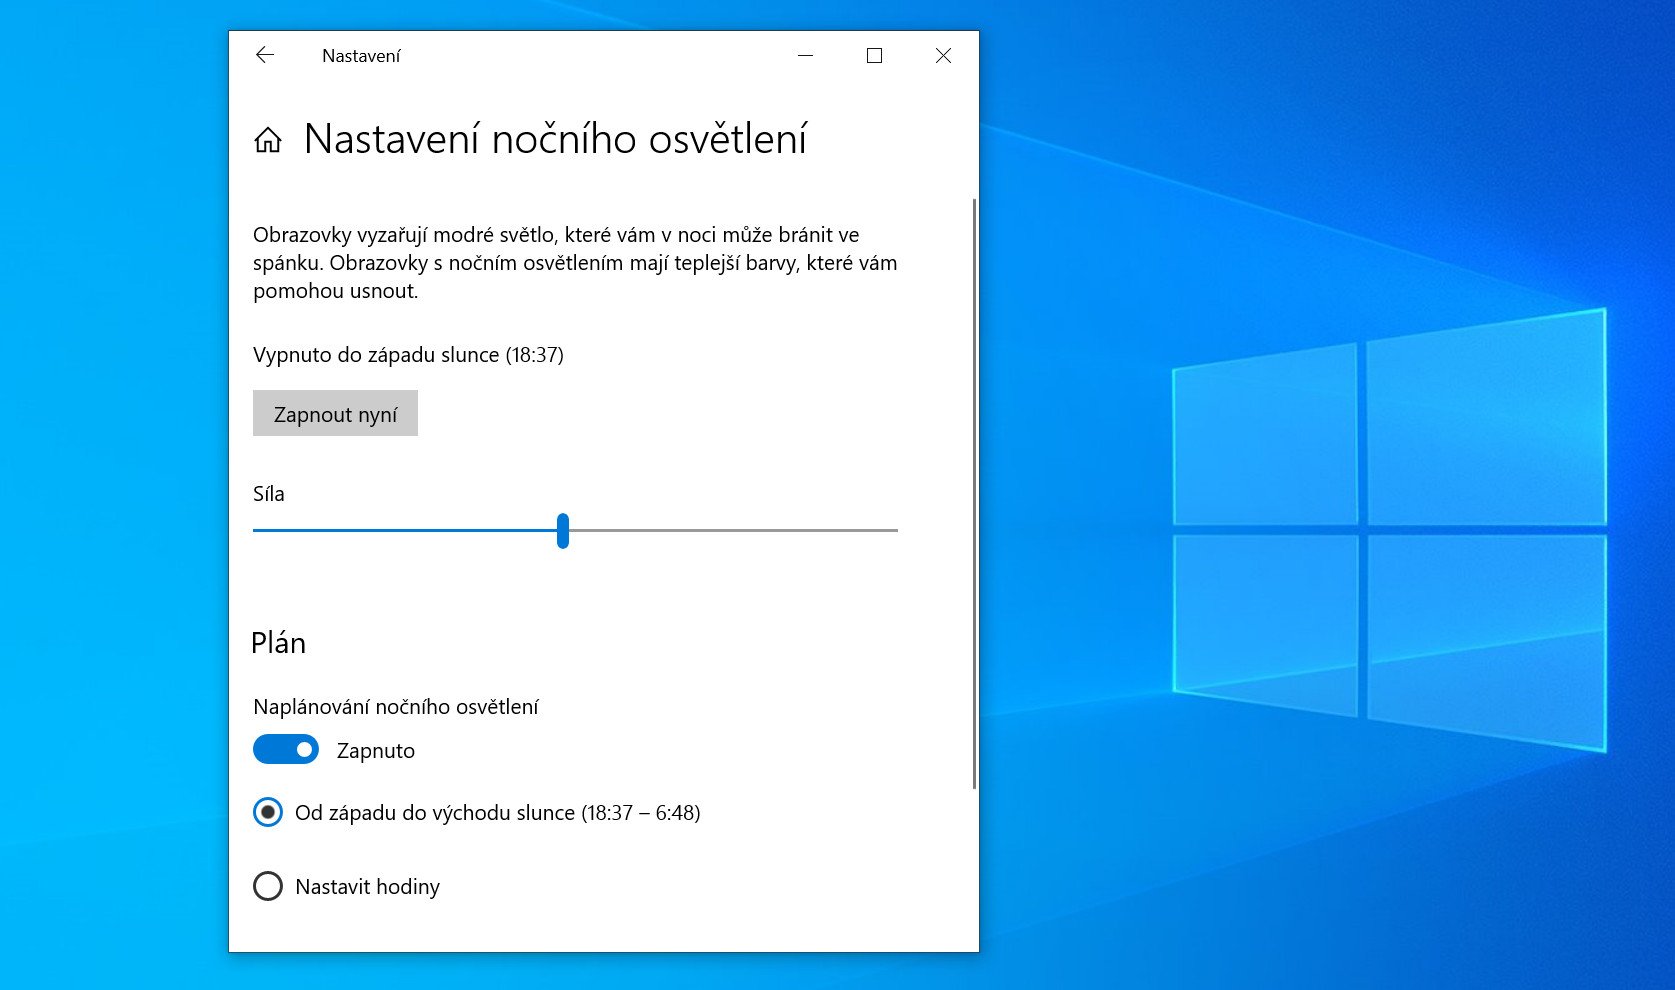This screenshot has width=1675, height=990.
Task: Maximize the Nastavení window
Action: [x=874, y=55]
